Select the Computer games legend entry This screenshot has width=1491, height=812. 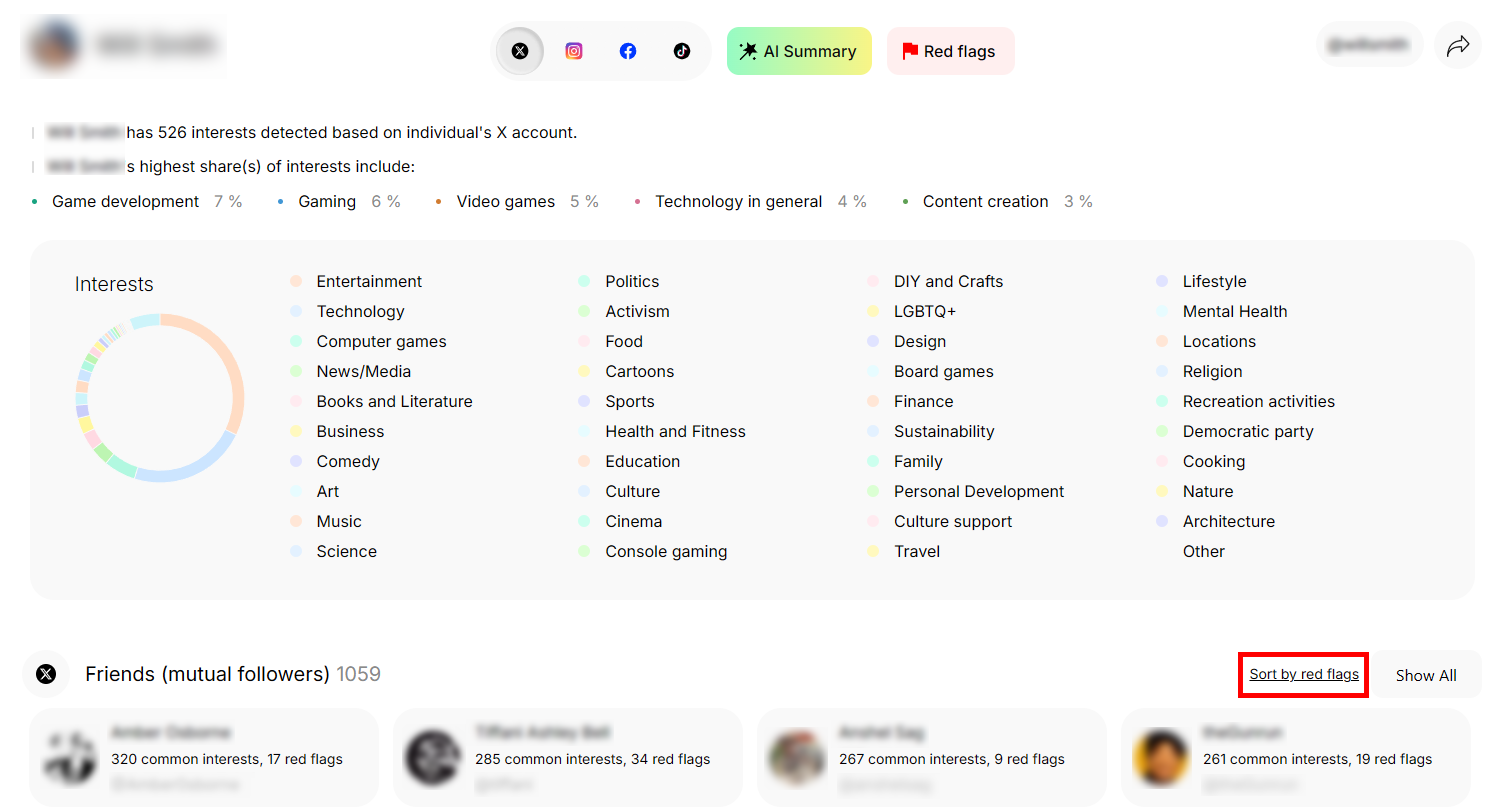click(x=381, y=341)
